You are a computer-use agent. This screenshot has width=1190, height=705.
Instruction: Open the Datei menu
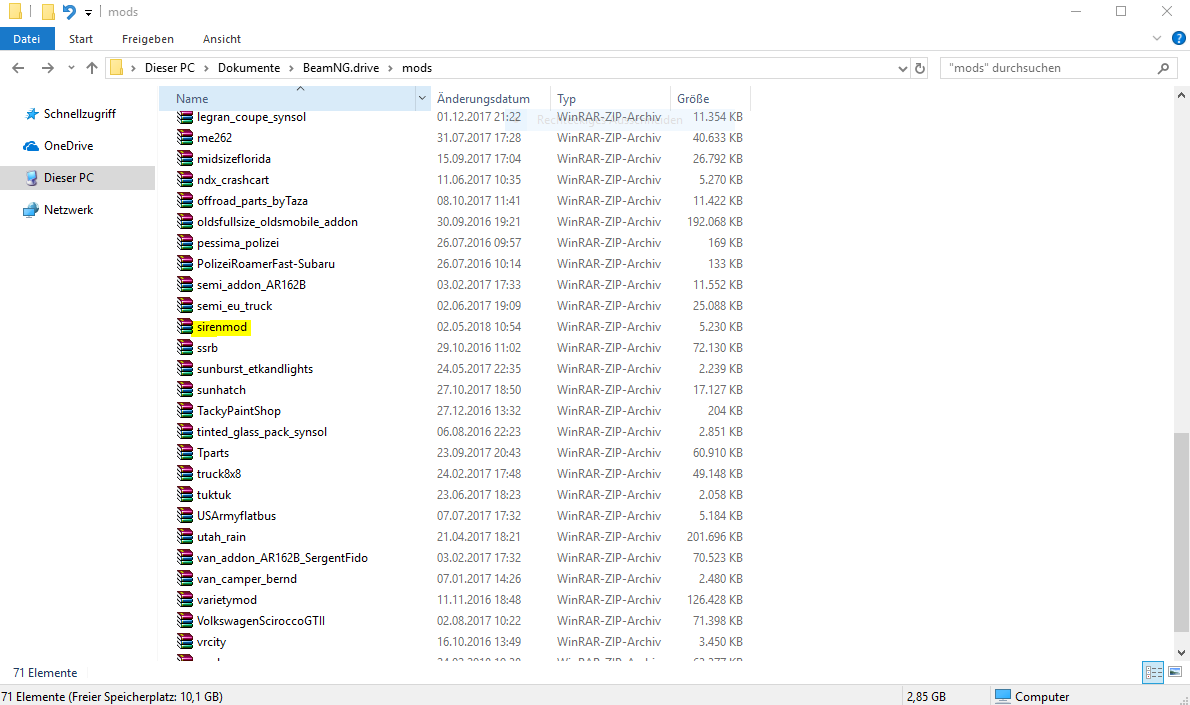click(x=27, y=39)
